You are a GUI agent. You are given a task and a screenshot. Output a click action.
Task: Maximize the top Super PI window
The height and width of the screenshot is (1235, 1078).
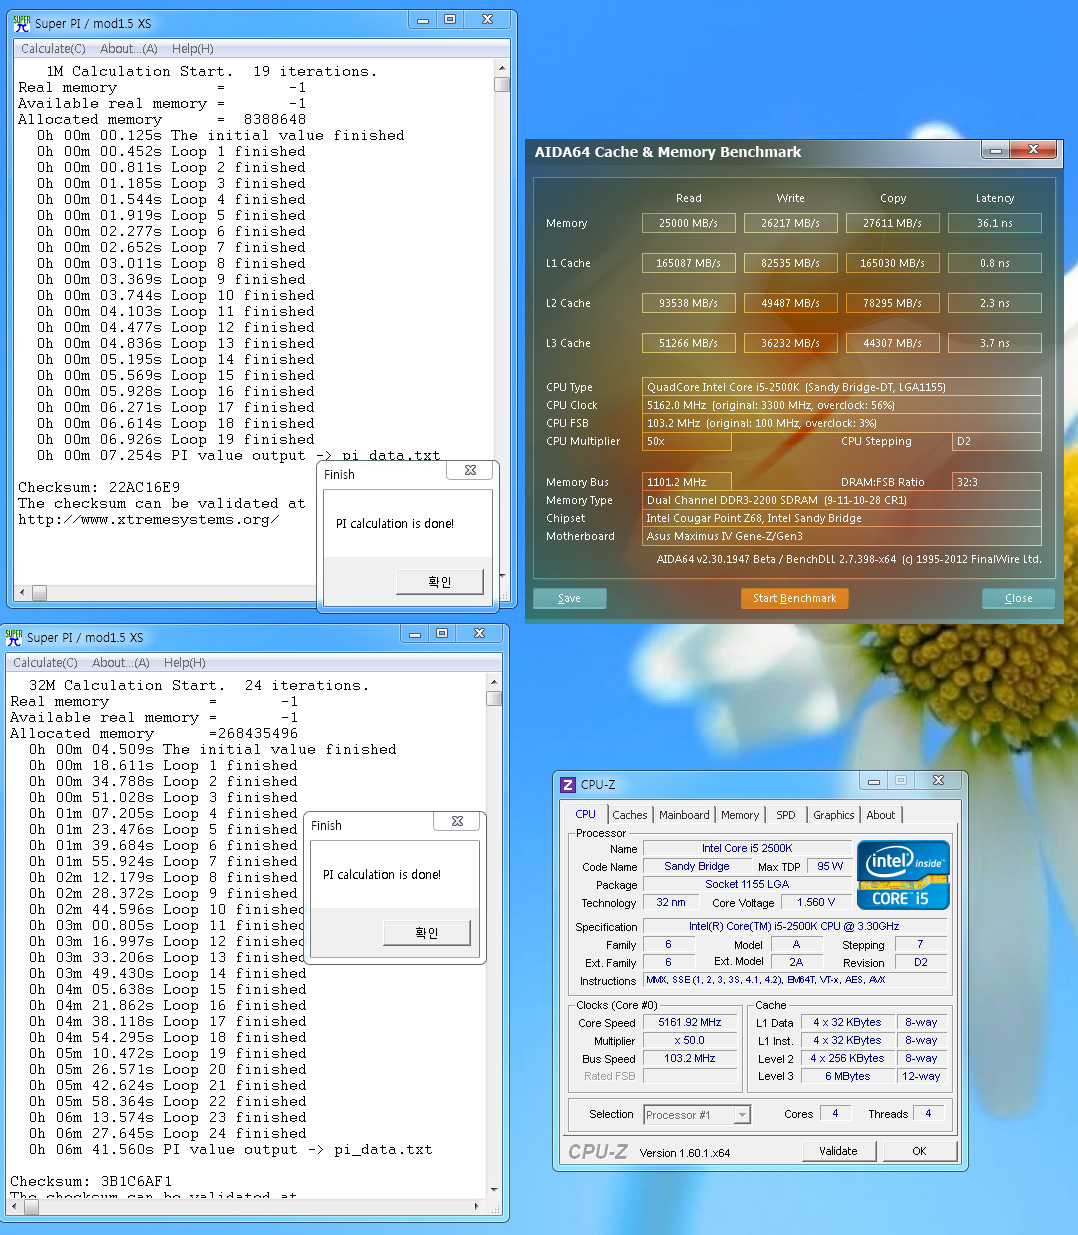tap(450, 20)
